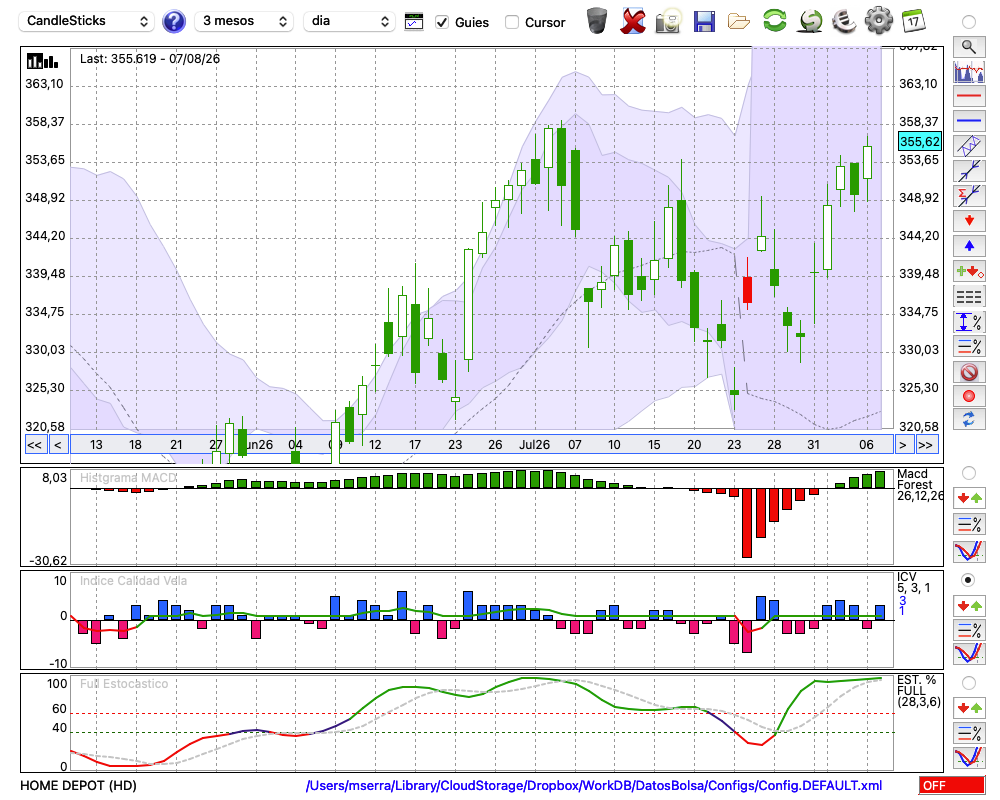Viewport: 1000px width, 800px height.
Task: Click the << rewind button on timeline
Action: (x=34, y=445)
